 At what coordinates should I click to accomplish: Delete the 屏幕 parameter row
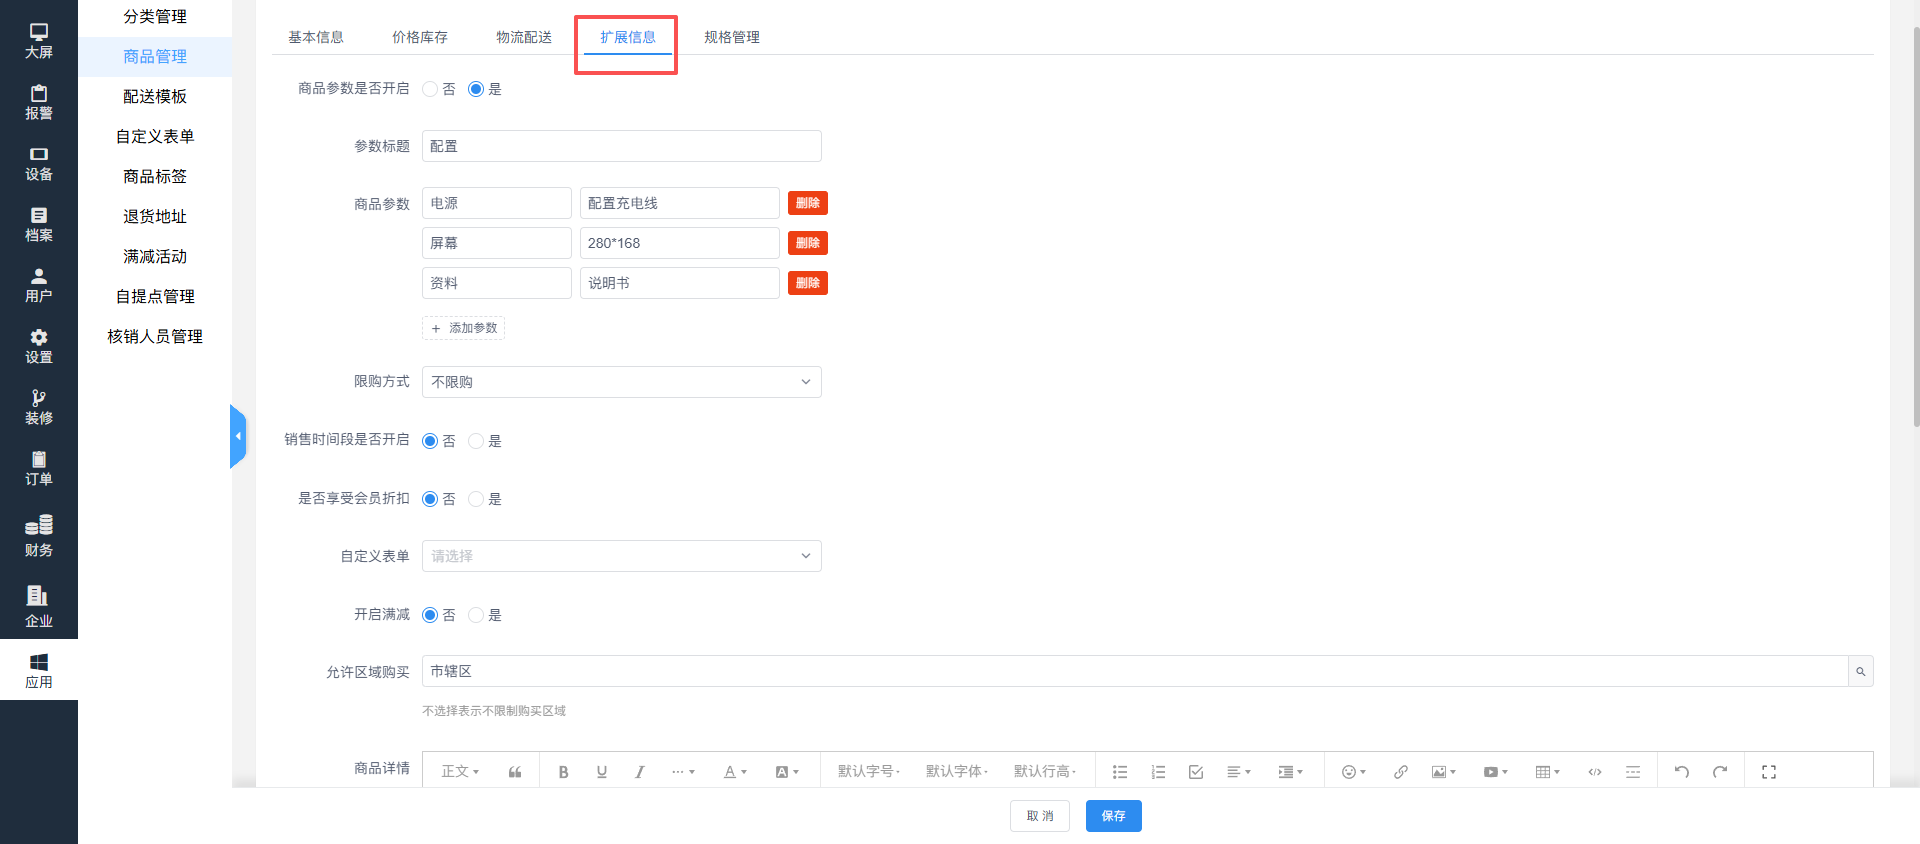(x=808, y=243)
